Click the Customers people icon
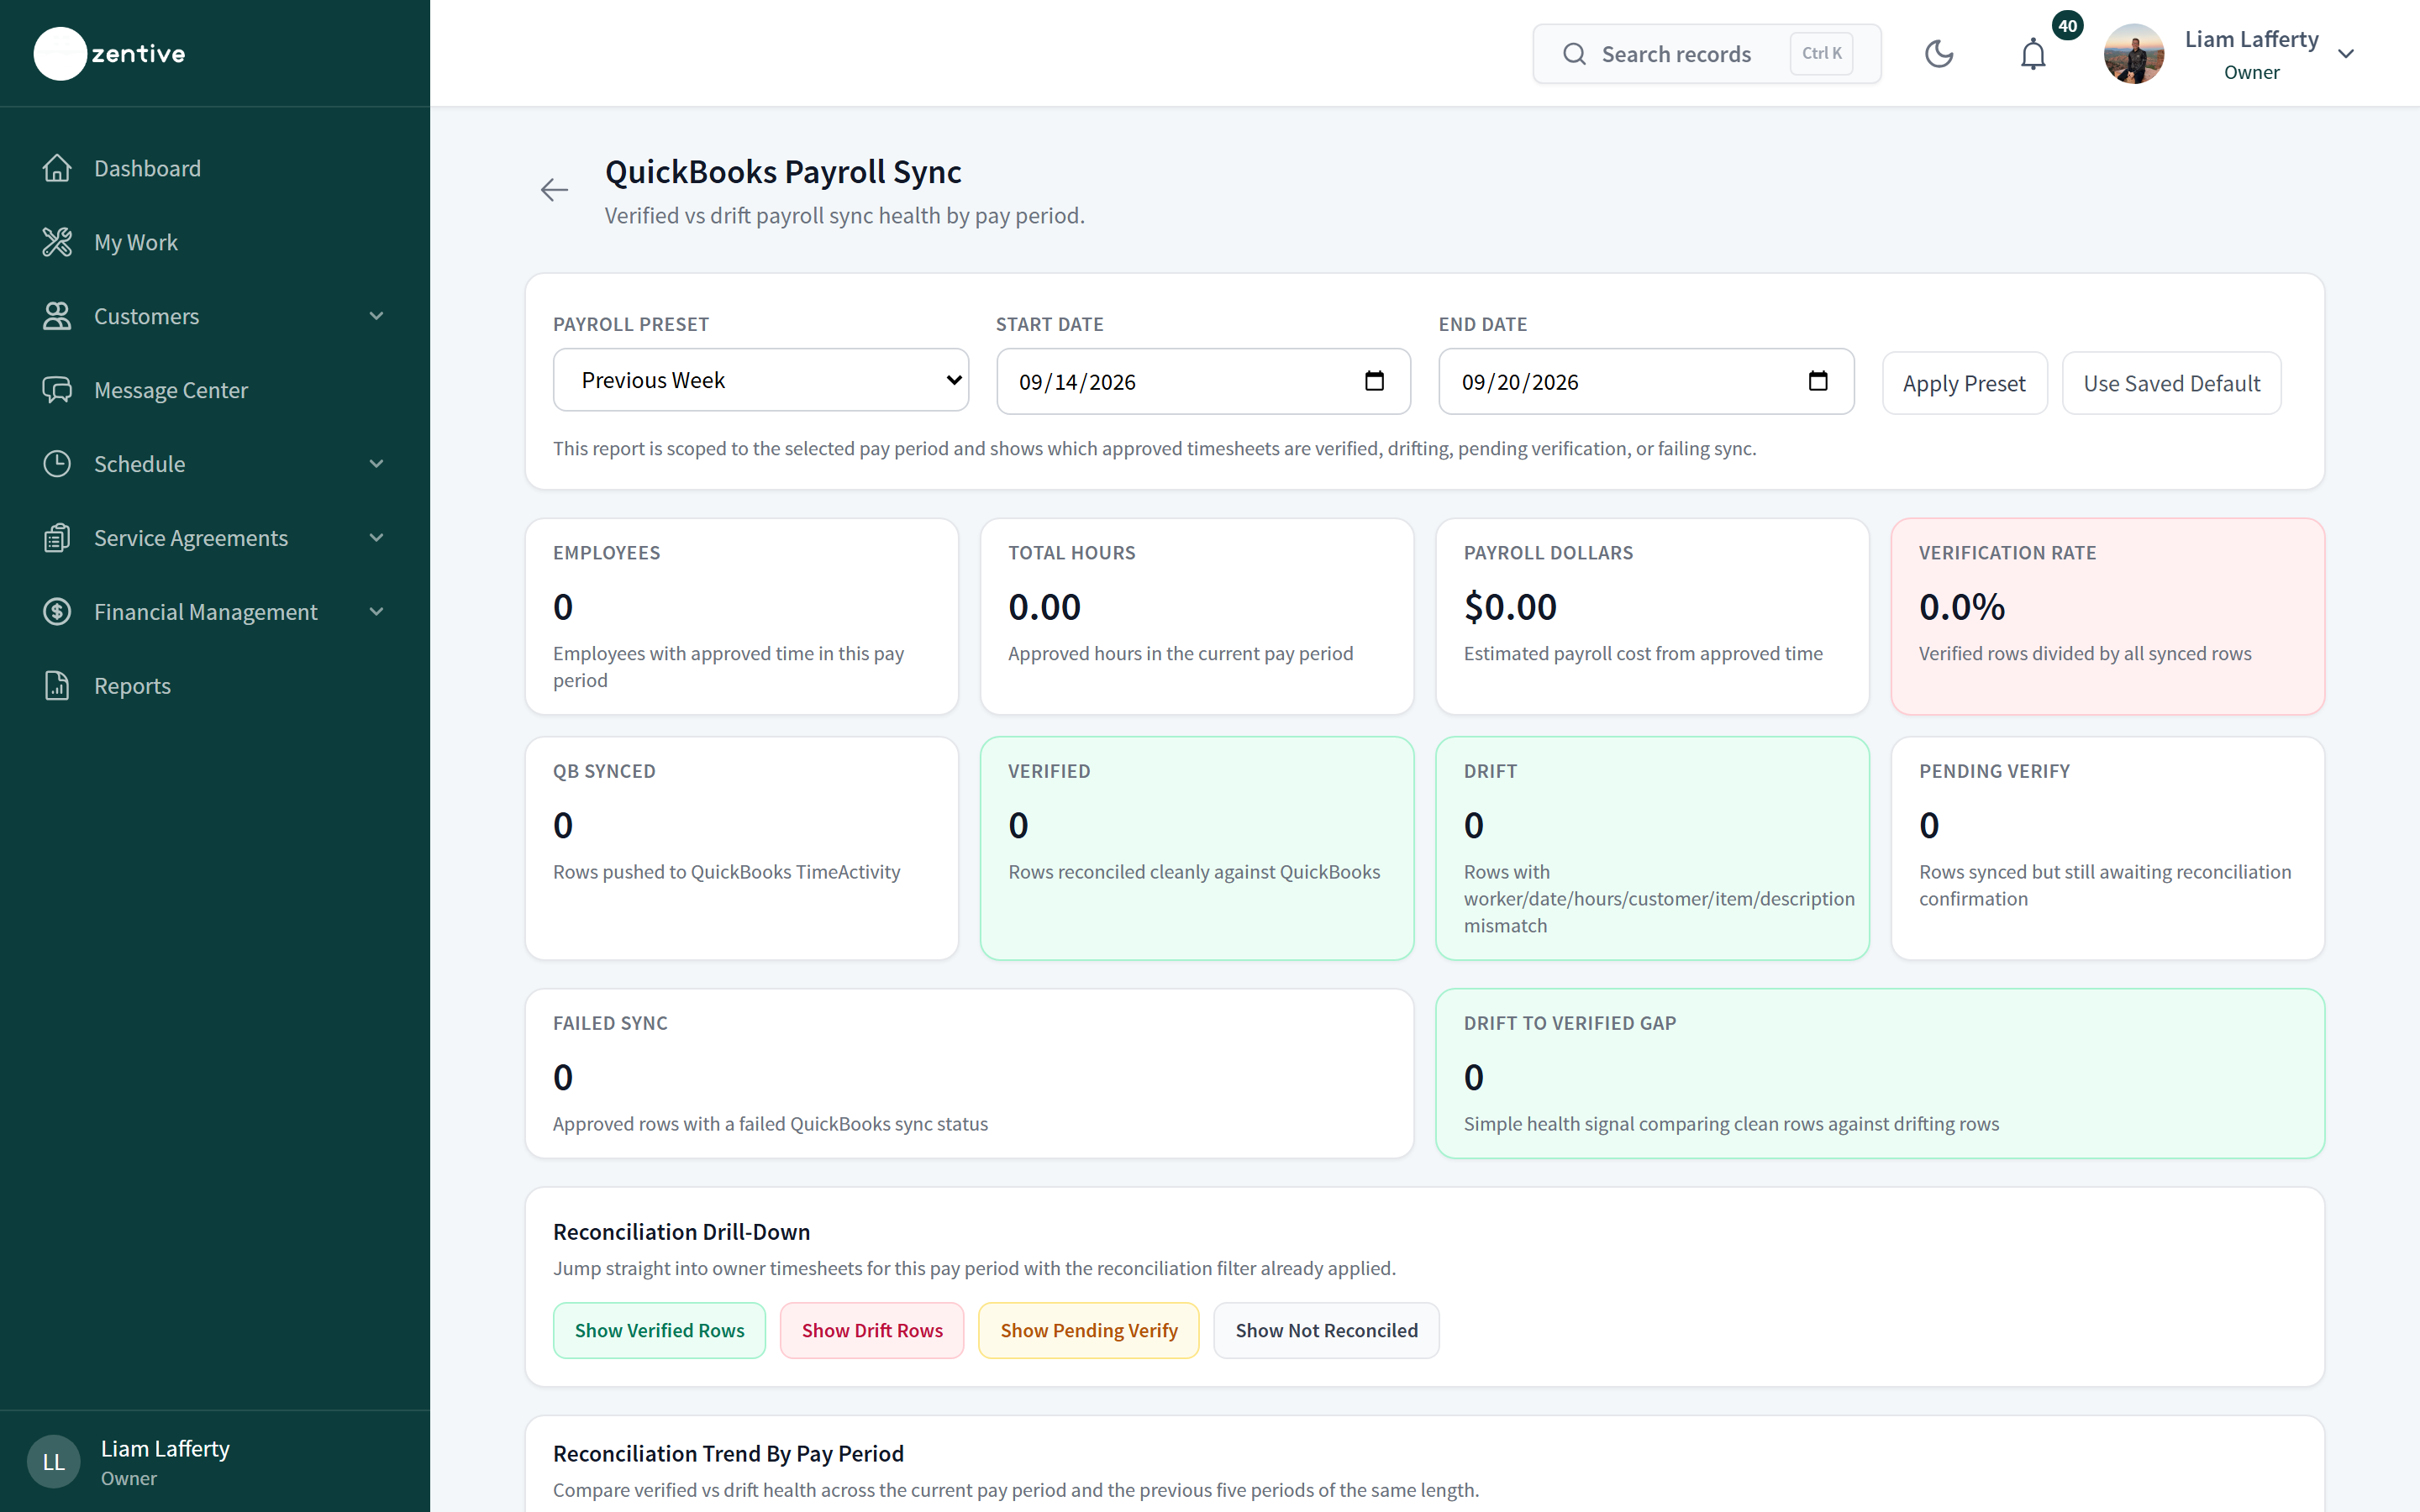Image resolution: width=2420 pixels, height=1512 pixels. pyautogui.click(x=57, y=316)
